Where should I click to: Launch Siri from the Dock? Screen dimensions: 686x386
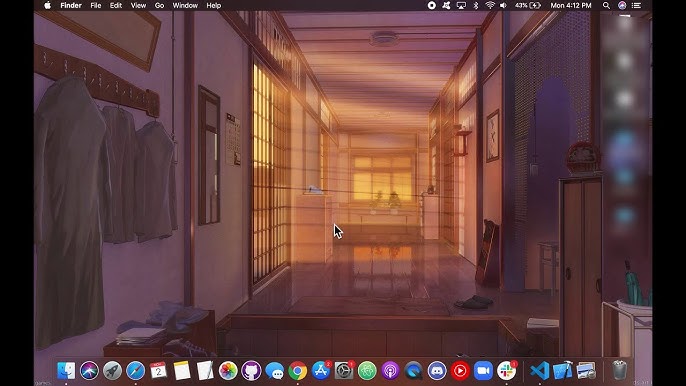pyautogui.click(x=89, y=371)
